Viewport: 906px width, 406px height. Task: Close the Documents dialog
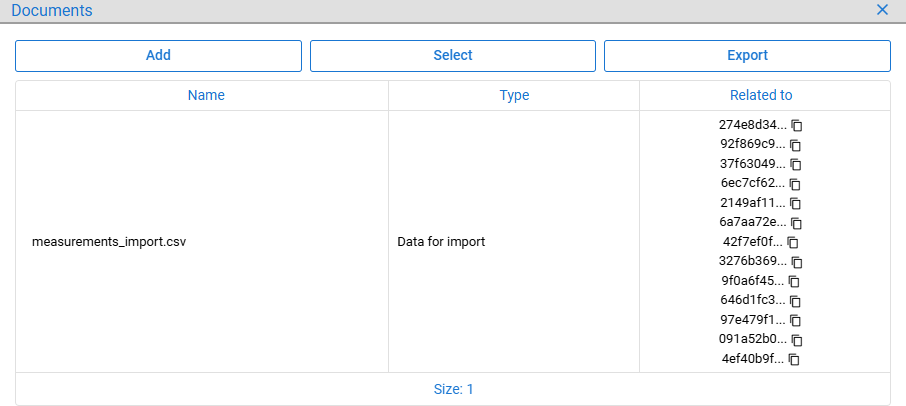click(x=882, y=10)
